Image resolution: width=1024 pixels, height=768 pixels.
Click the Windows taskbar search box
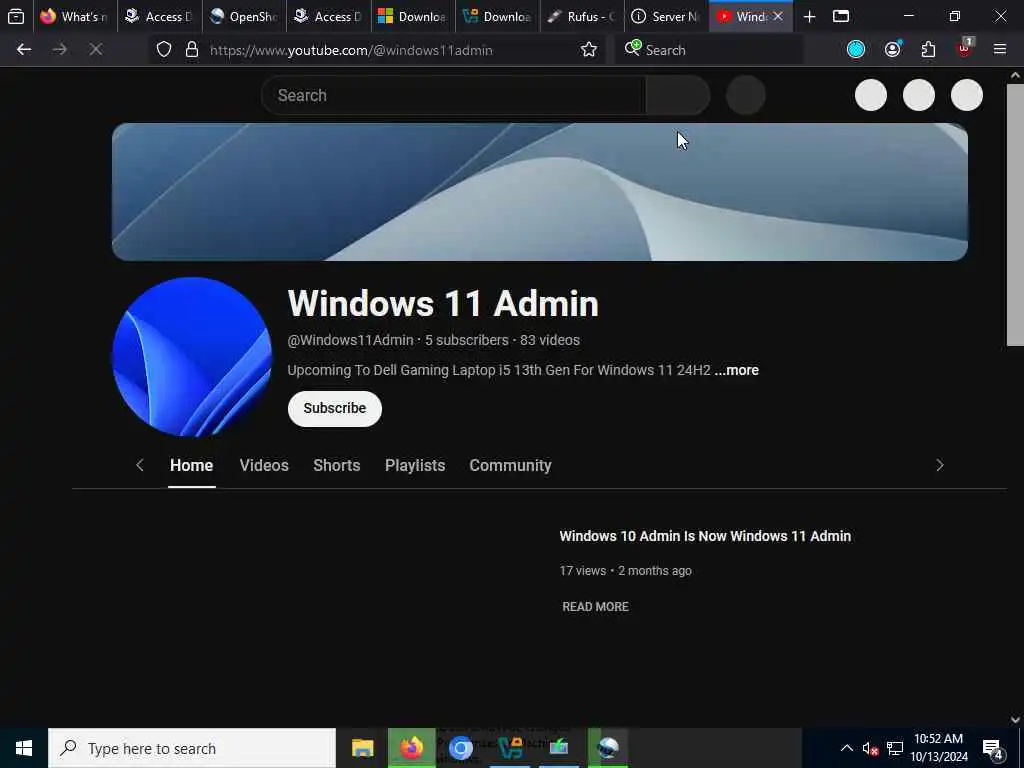(x=192, y=748)
